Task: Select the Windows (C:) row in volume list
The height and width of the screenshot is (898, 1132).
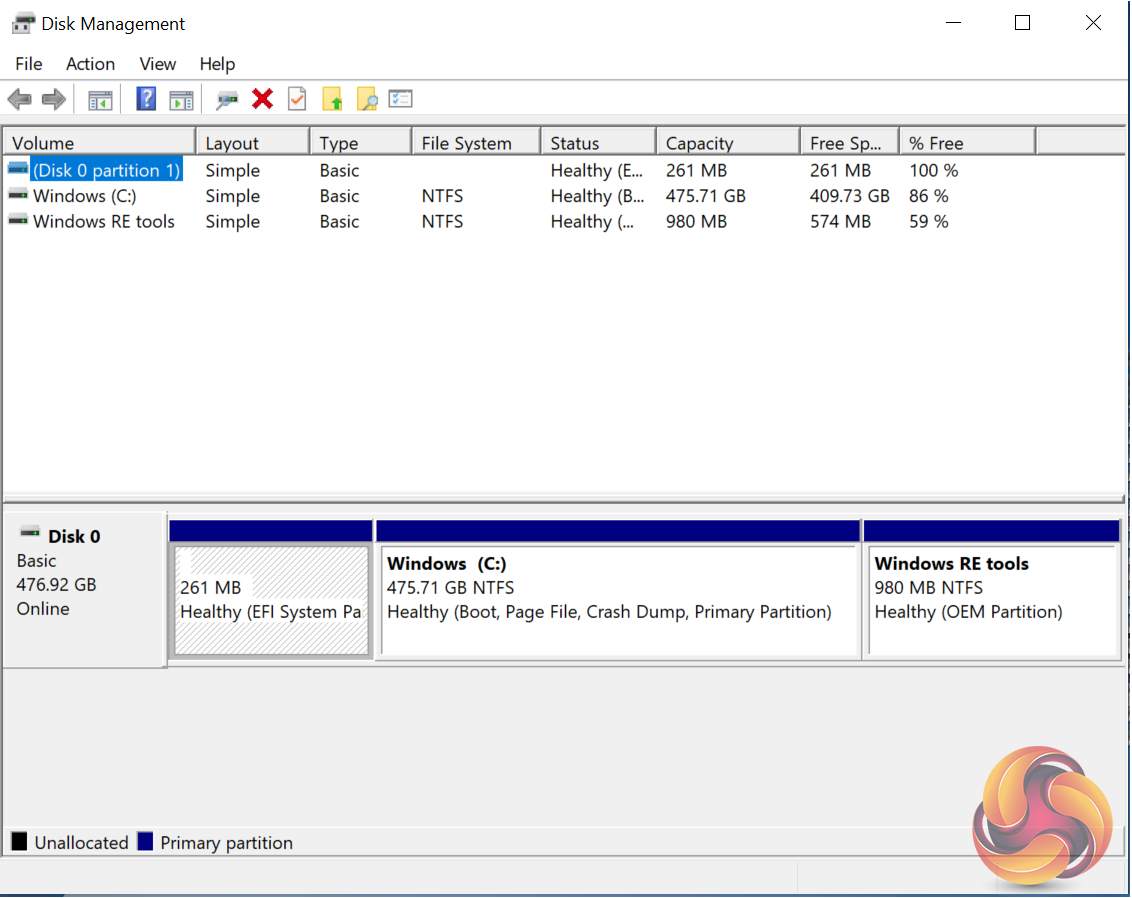Action: point(84,196)
